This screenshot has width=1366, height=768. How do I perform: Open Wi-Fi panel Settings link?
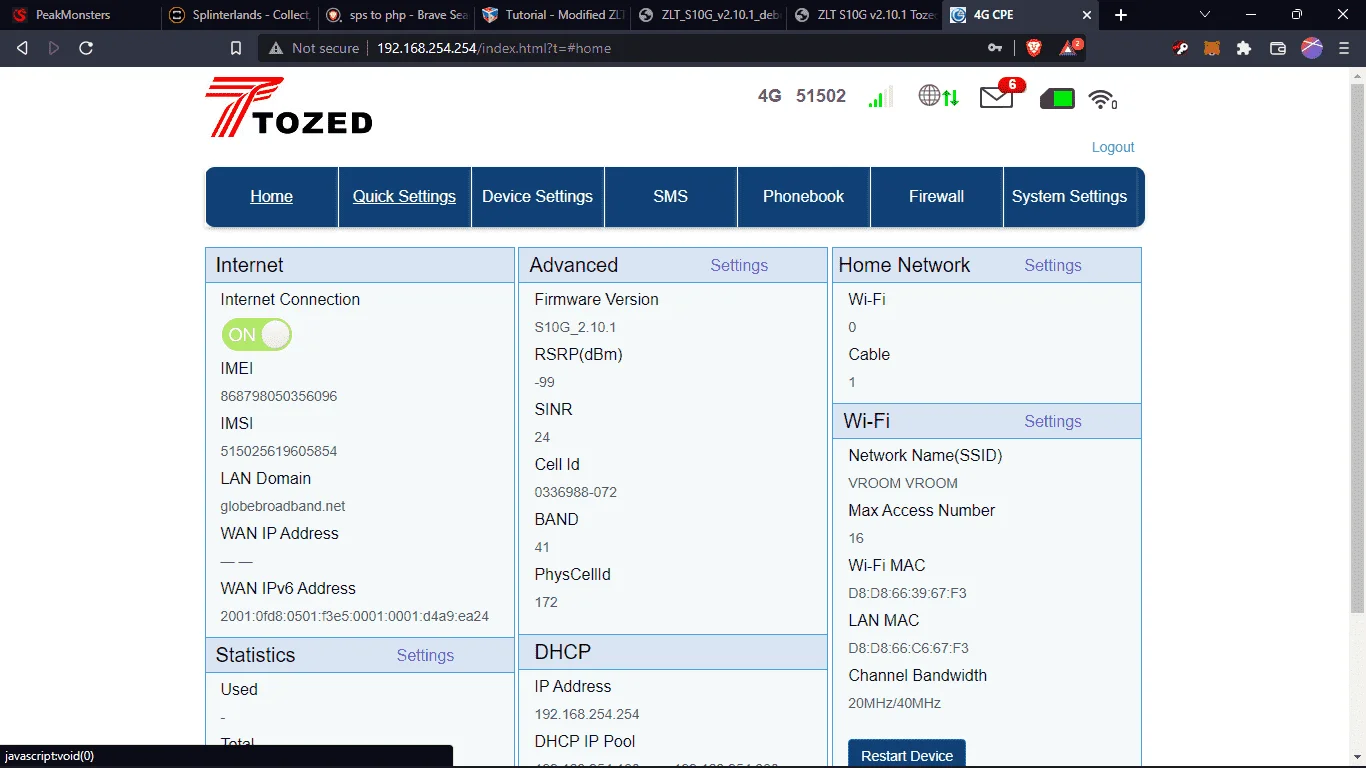point(1053,421)
